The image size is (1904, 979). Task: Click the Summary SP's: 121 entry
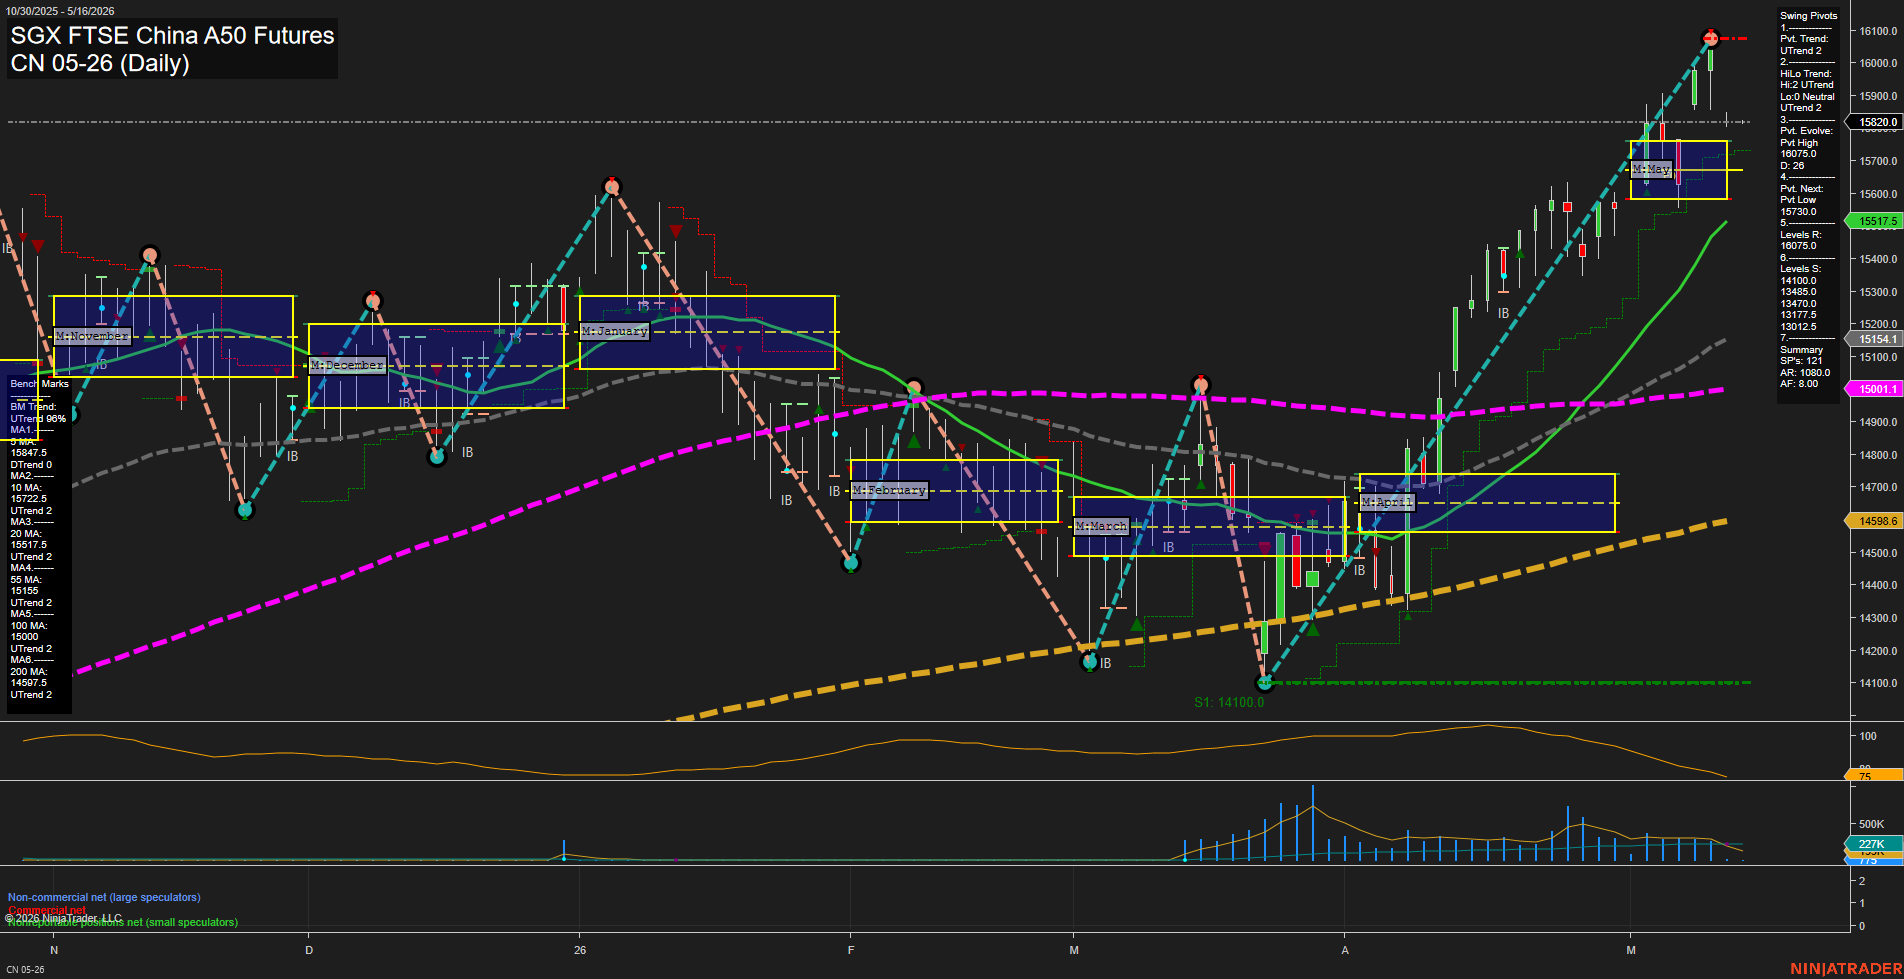coord(1802,355)
